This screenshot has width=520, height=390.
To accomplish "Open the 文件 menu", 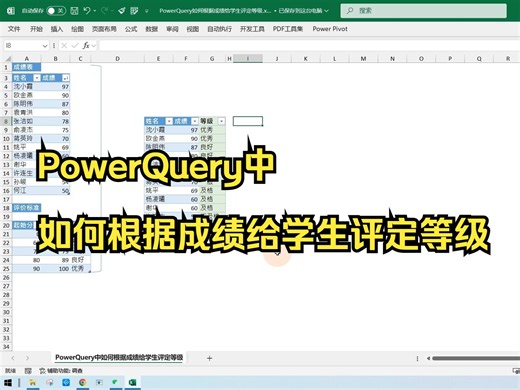I will pos(14,29).
